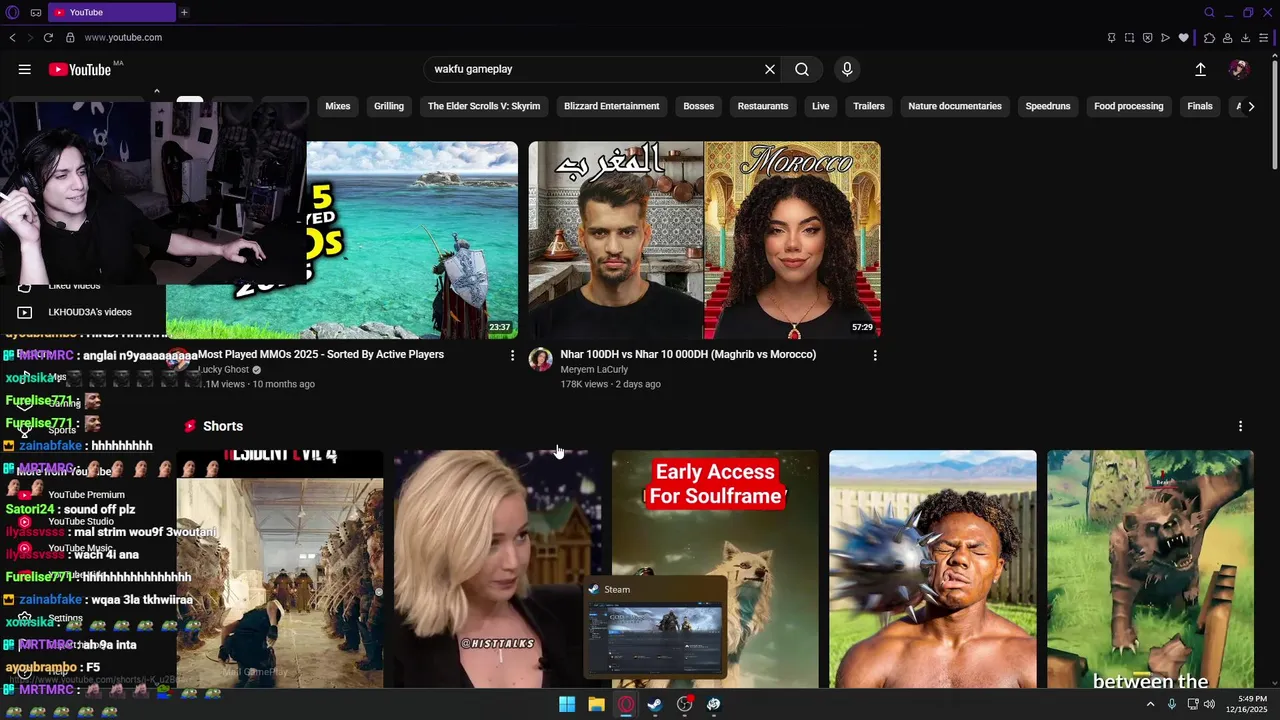Screen dimensions: 1280x720
Task: Play the Most Played MMOs thumbnail
Action: click(x=412, y=240)
